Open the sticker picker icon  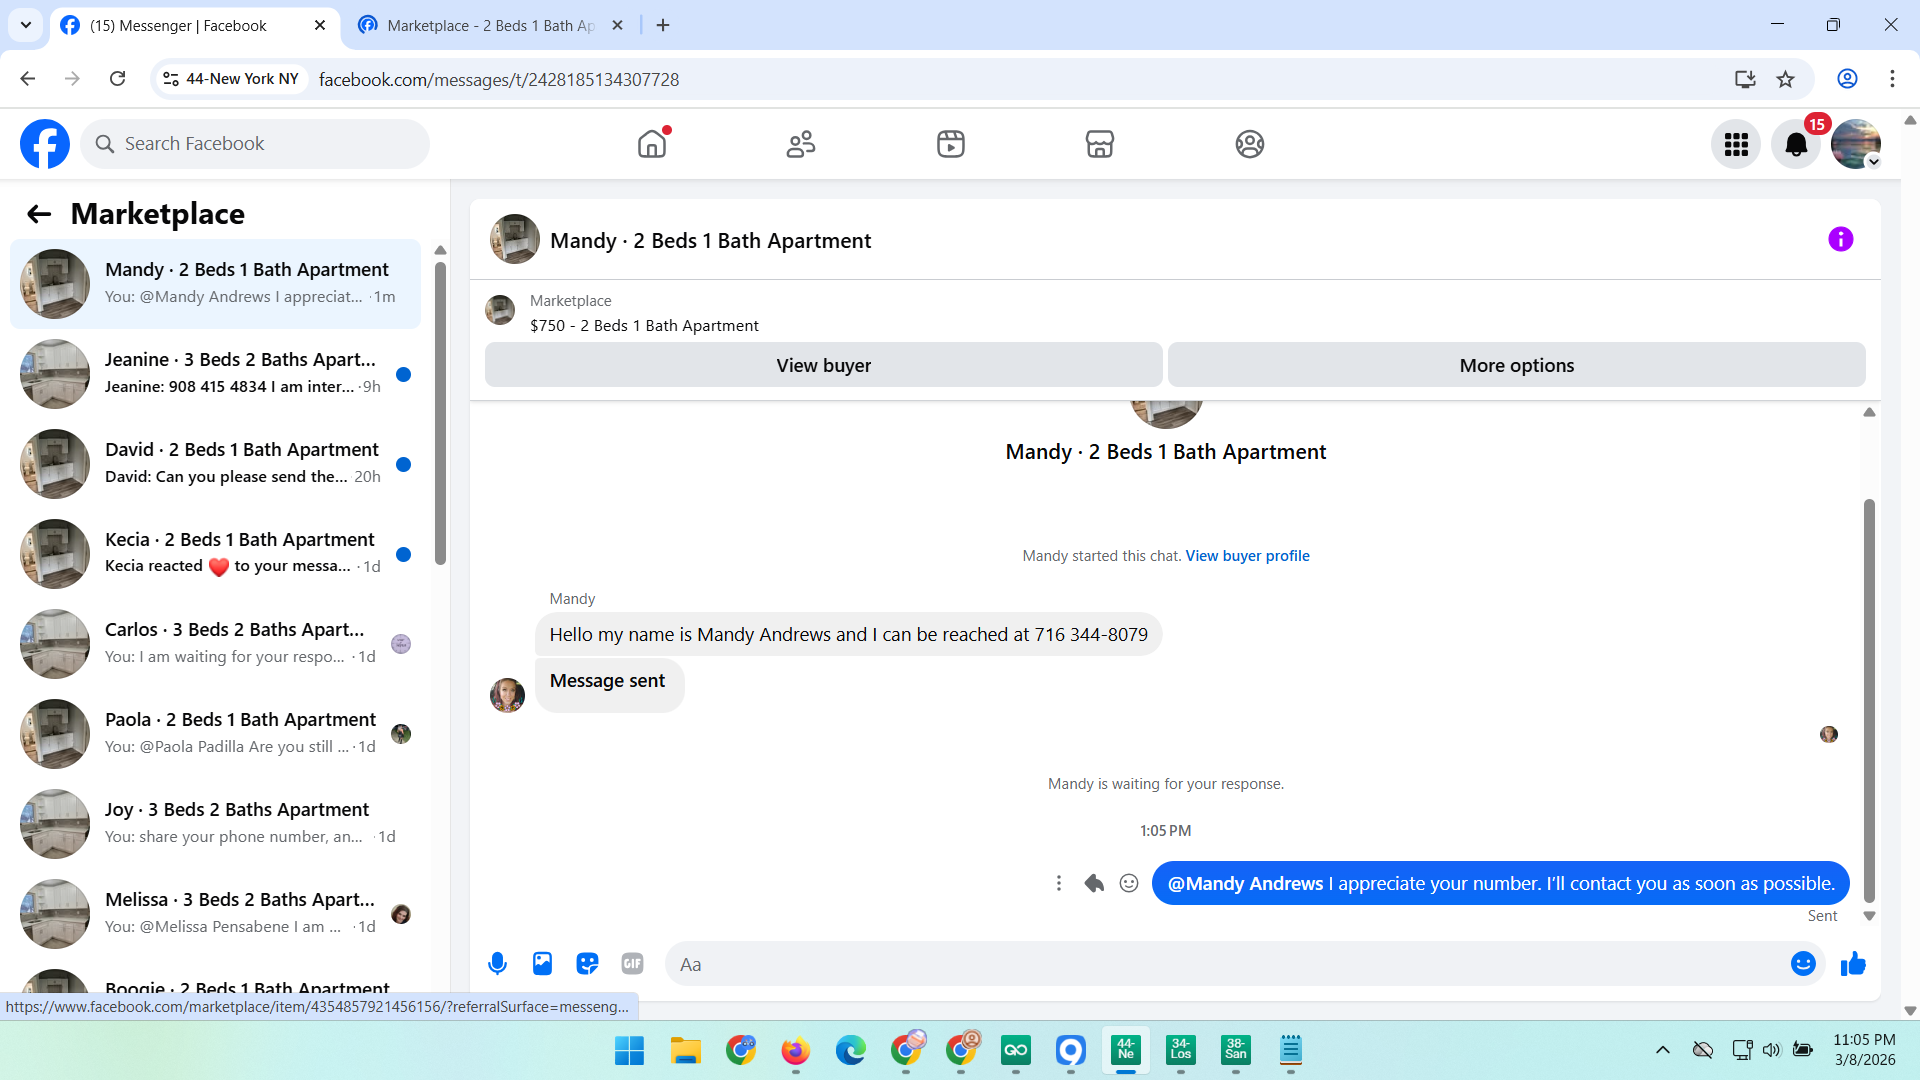(x=587, y=964)
